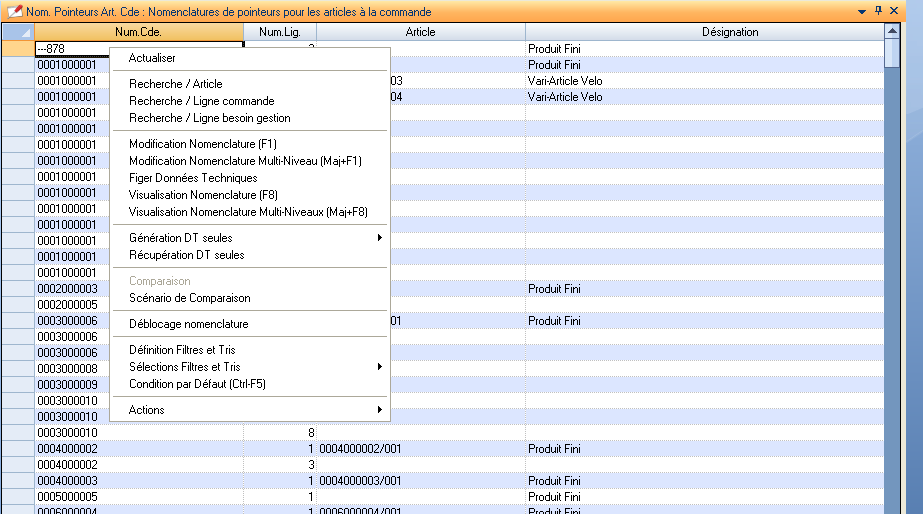Image resolution: width=923 pixels, height=514 pixels.
Task: Select the row selector grid corner cell
Action: point(17,32)
